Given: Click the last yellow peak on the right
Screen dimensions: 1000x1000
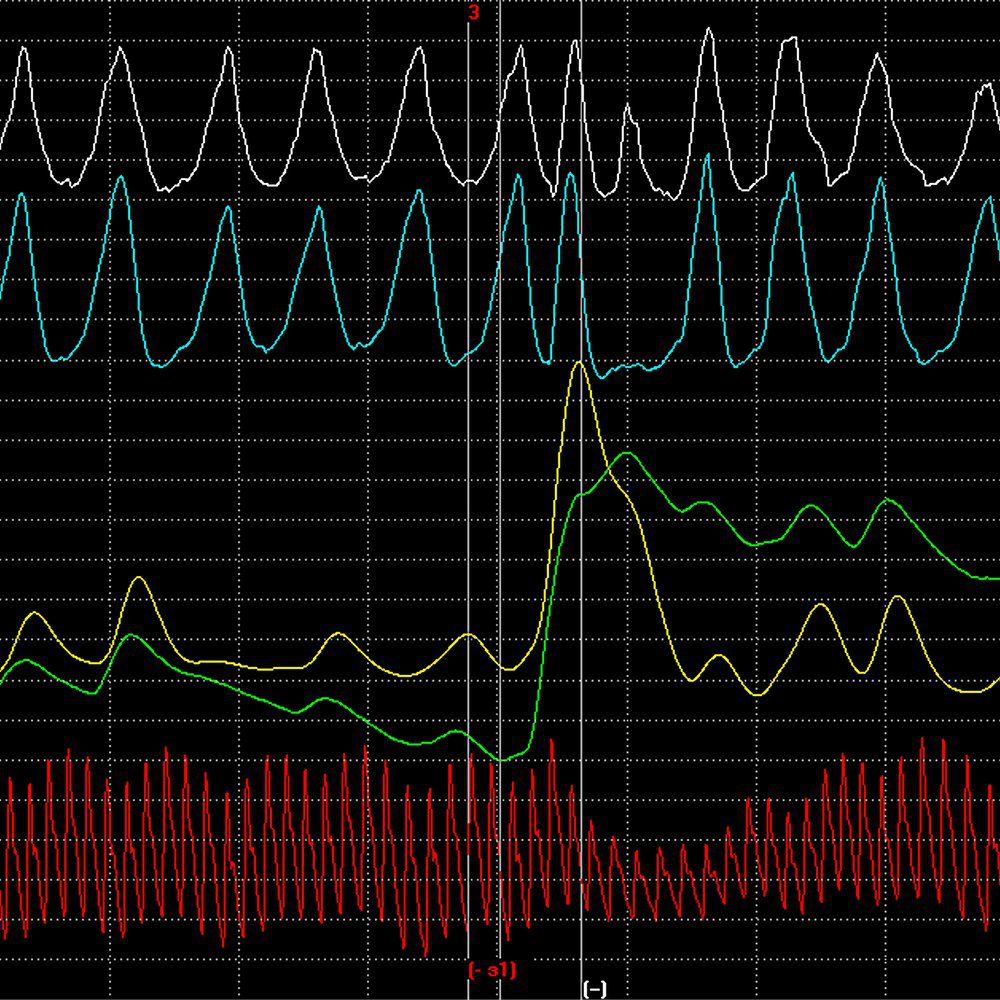Looking at the screenshot, I should pos(897,597).
